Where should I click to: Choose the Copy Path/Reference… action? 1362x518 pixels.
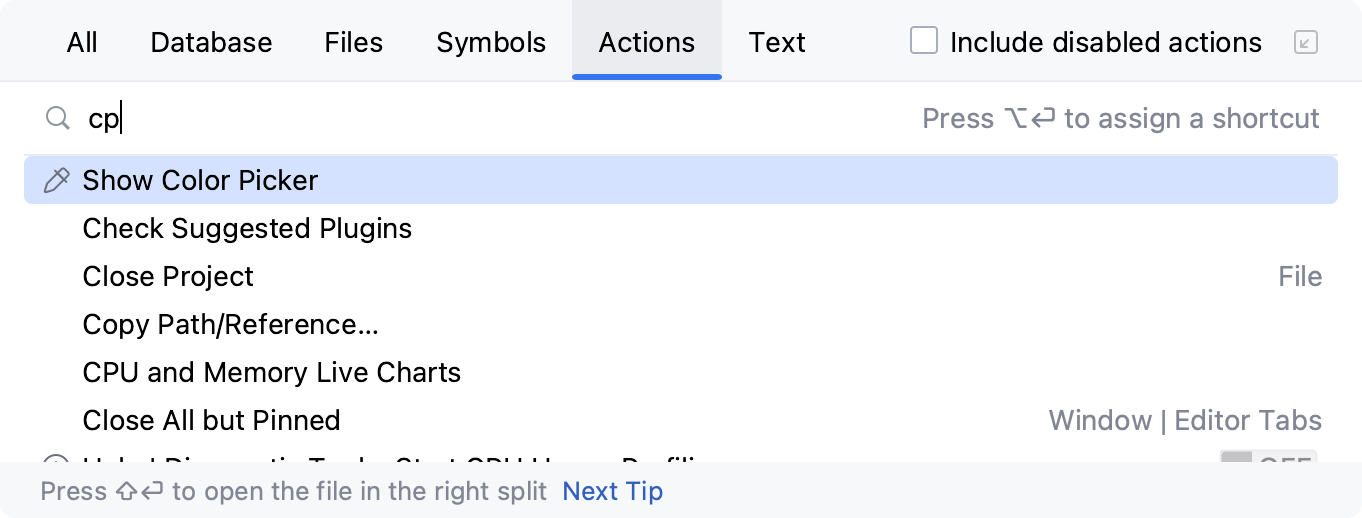(230, 325)
